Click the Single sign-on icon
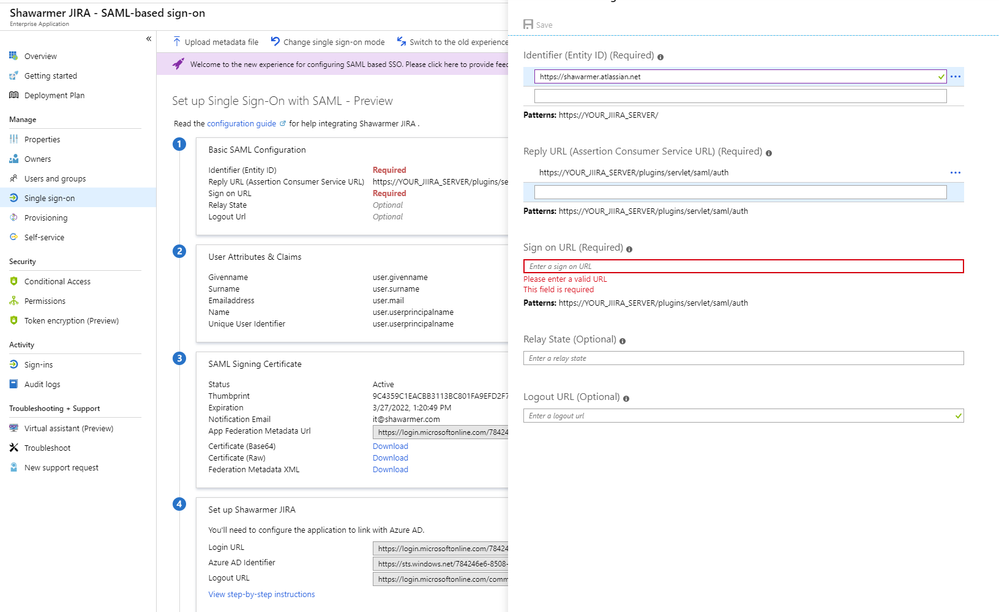Screen dimensions: 999x612 [13, 198]
